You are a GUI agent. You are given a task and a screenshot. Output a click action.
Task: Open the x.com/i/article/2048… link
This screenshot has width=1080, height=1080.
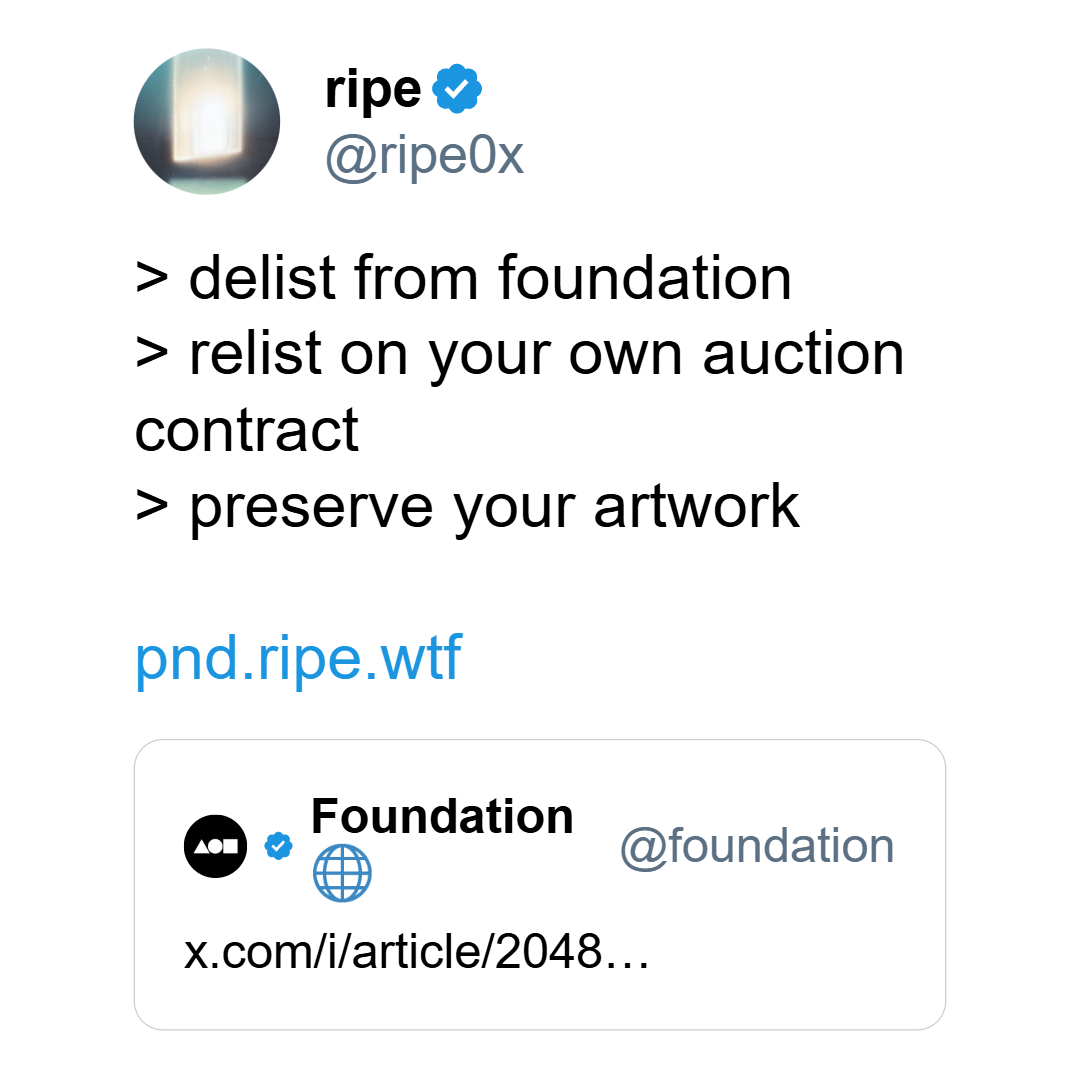coord(416,952)
